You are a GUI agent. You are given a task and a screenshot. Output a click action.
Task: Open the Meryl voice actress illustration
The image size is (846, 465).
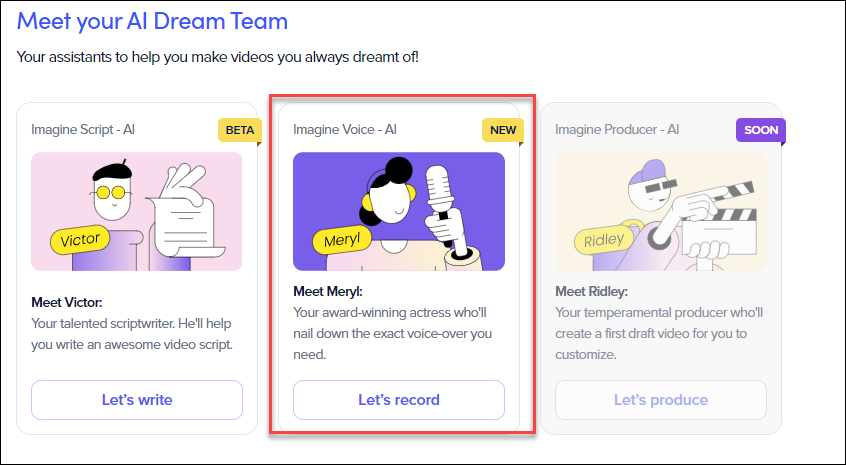(x=399, y=211)
